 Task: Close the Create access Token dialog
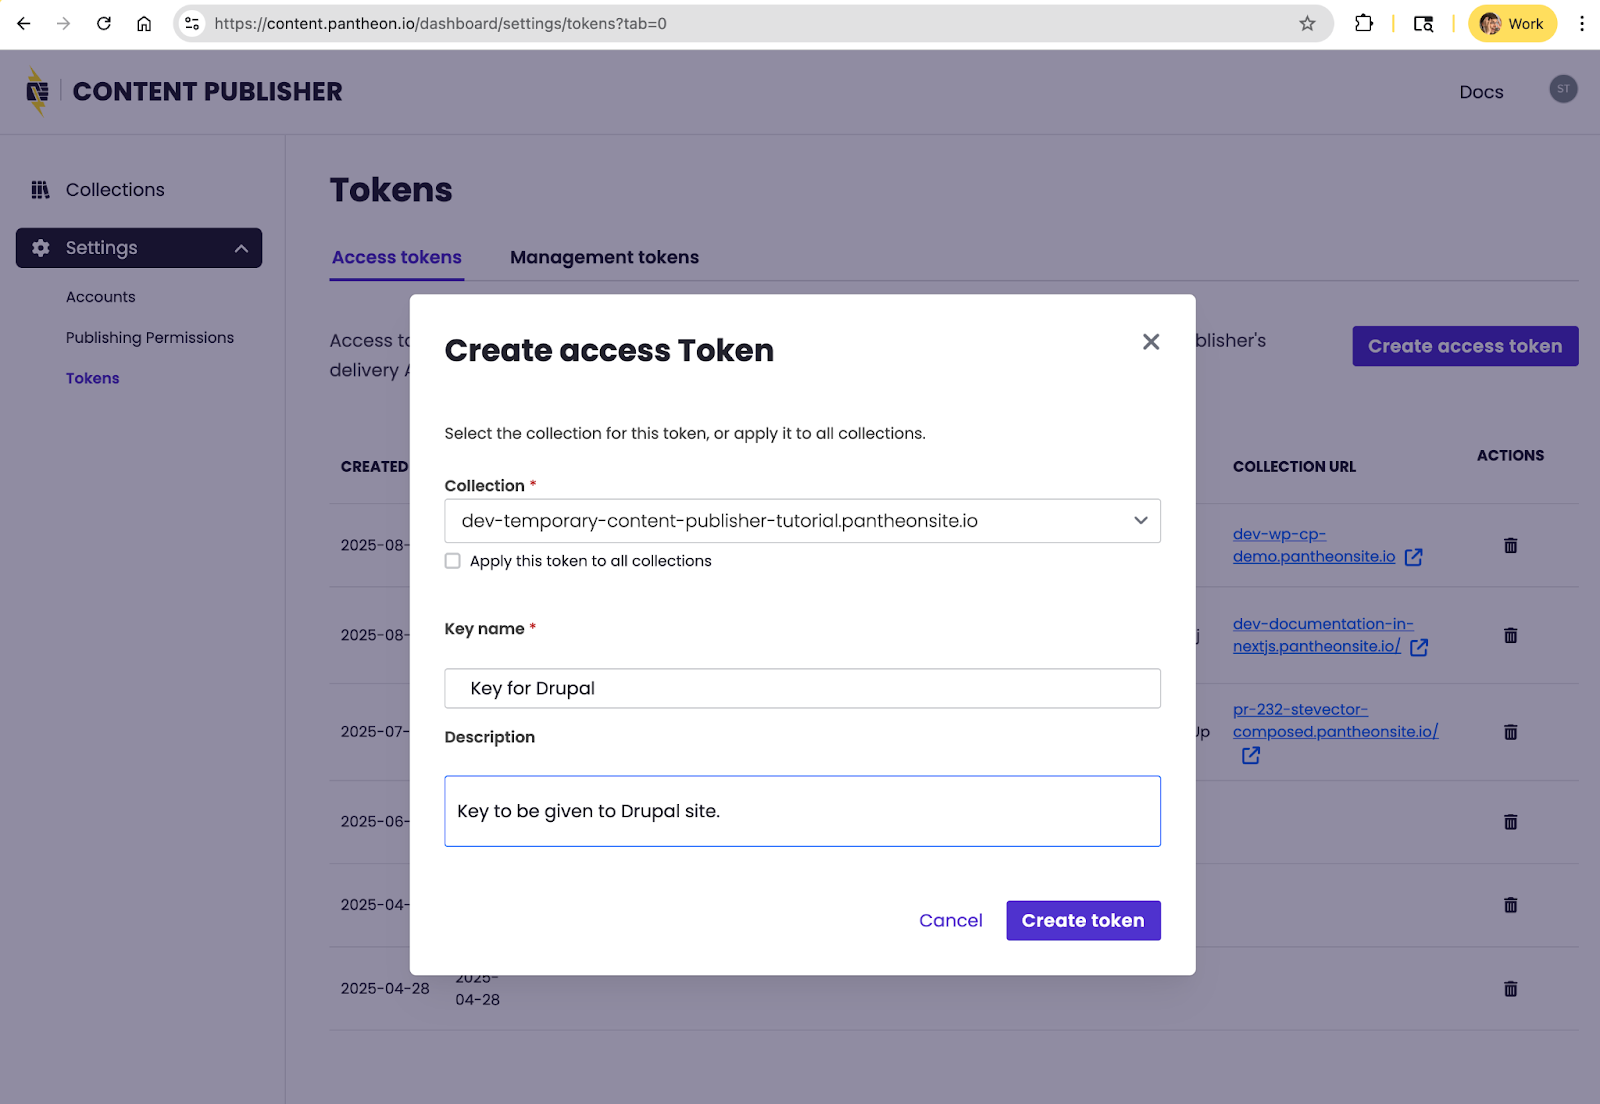[x=1151, y=342]
